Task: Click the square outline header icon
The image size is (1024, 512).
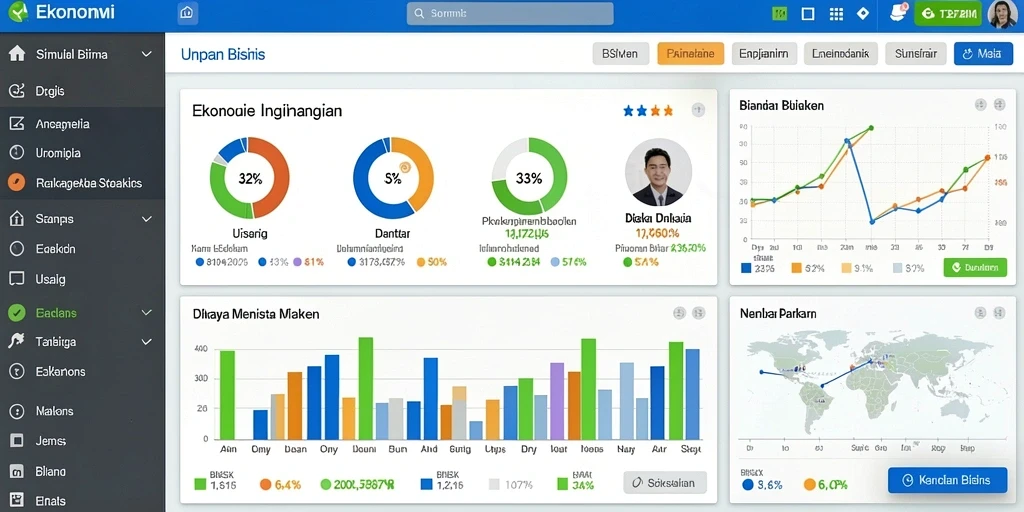Action: (808, 13)
